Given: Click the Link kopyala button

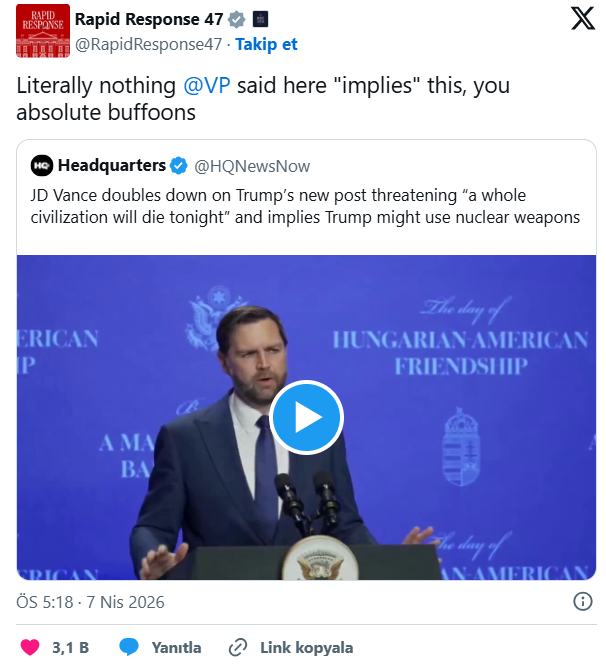Looking at the screenshot, I should tap(306, 647).
